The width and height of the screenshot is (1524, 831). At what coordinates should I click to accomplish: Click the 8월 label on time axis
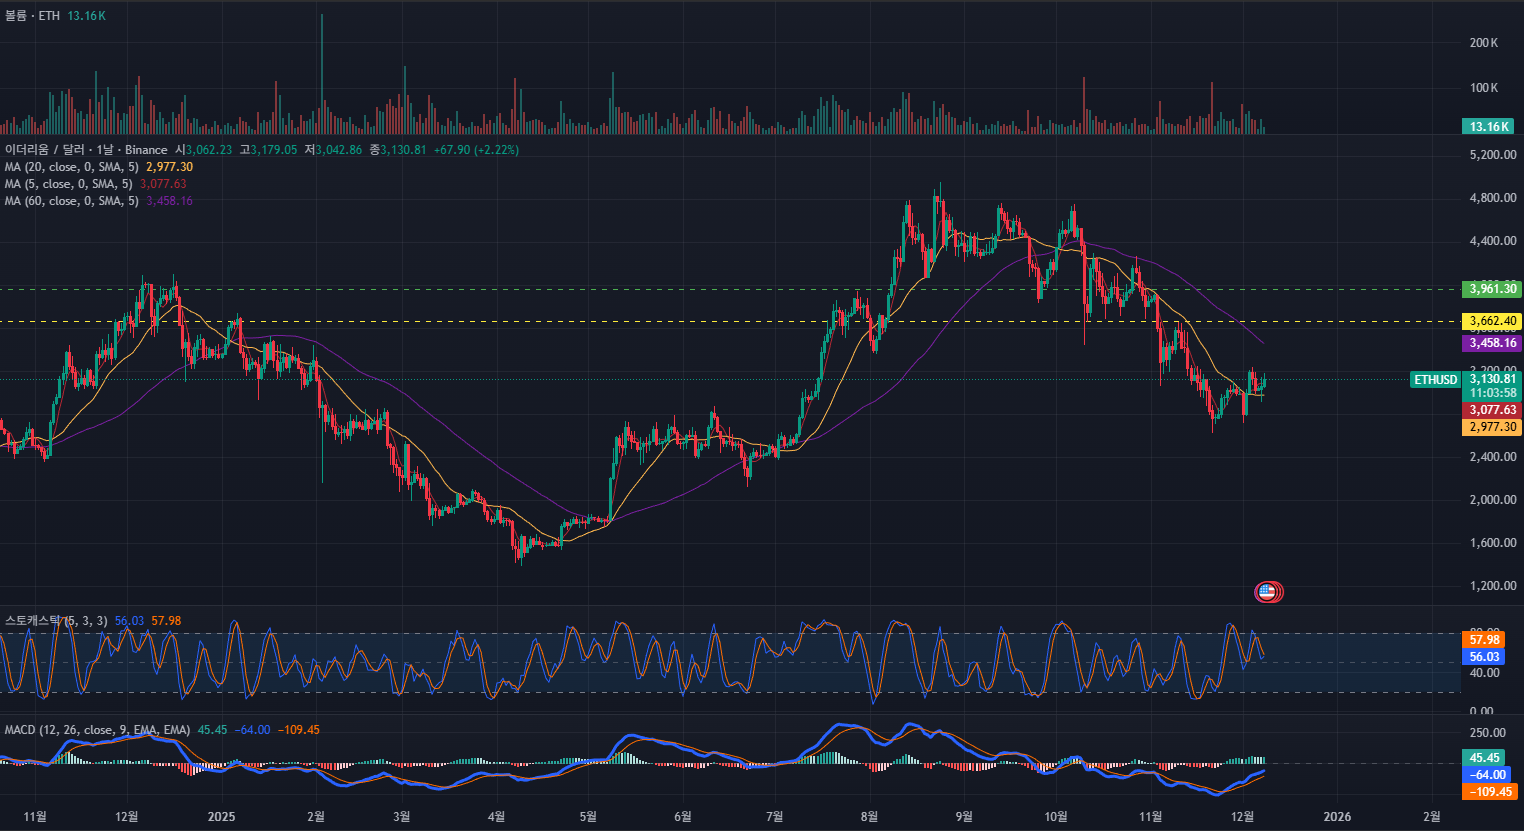tap(869, 817)
